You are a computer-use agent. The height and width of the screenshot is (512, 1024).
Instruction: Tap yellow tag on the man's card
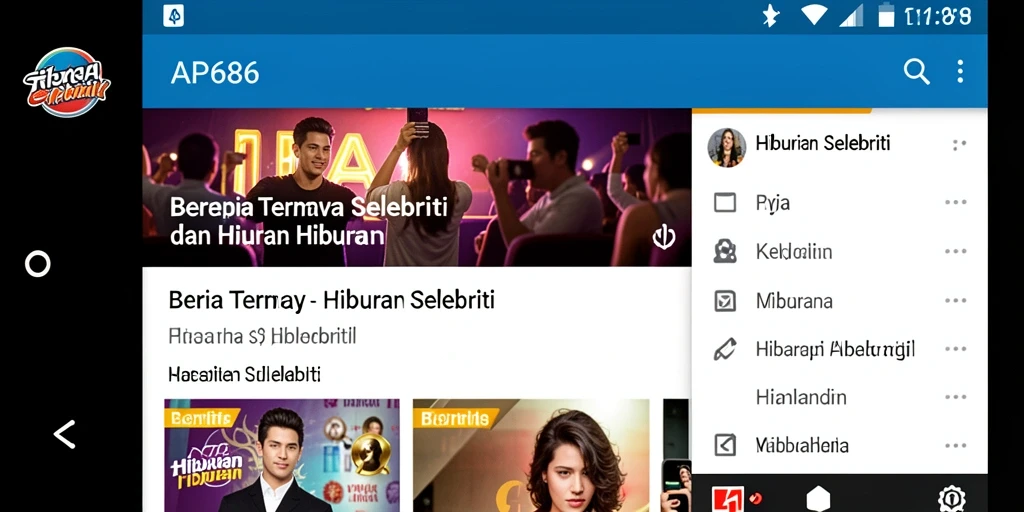click(x=202, y=419)
